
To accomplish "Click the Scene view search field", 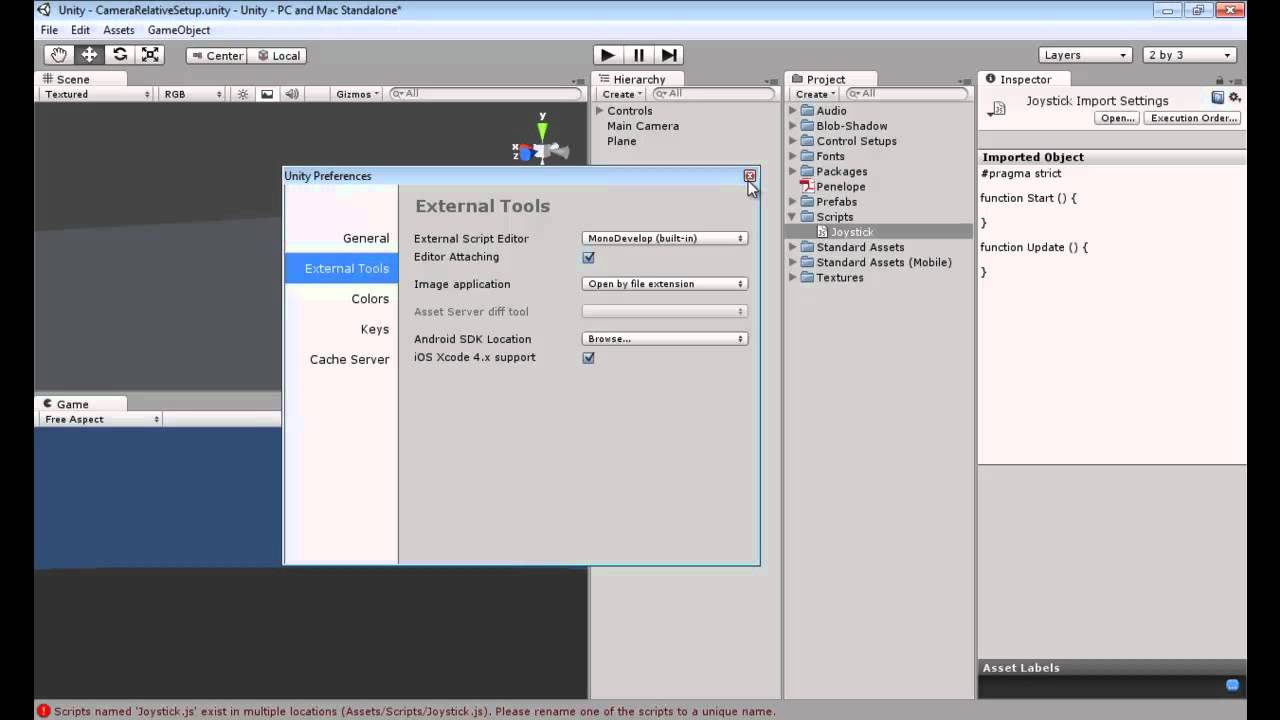I will [x=485, y=94].
